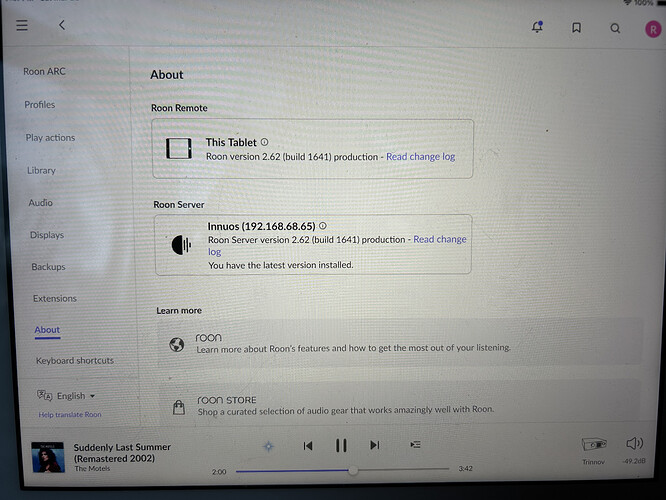
Task: Open the Trinnov zone selector
Action: click(594, 449)
